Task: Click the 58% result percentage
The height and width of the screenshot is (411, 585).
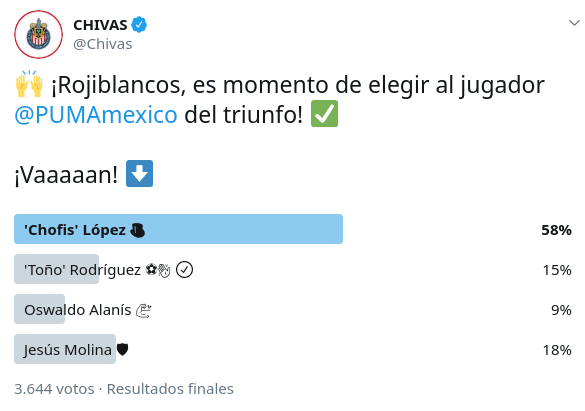Action: [x=556, y=230]
